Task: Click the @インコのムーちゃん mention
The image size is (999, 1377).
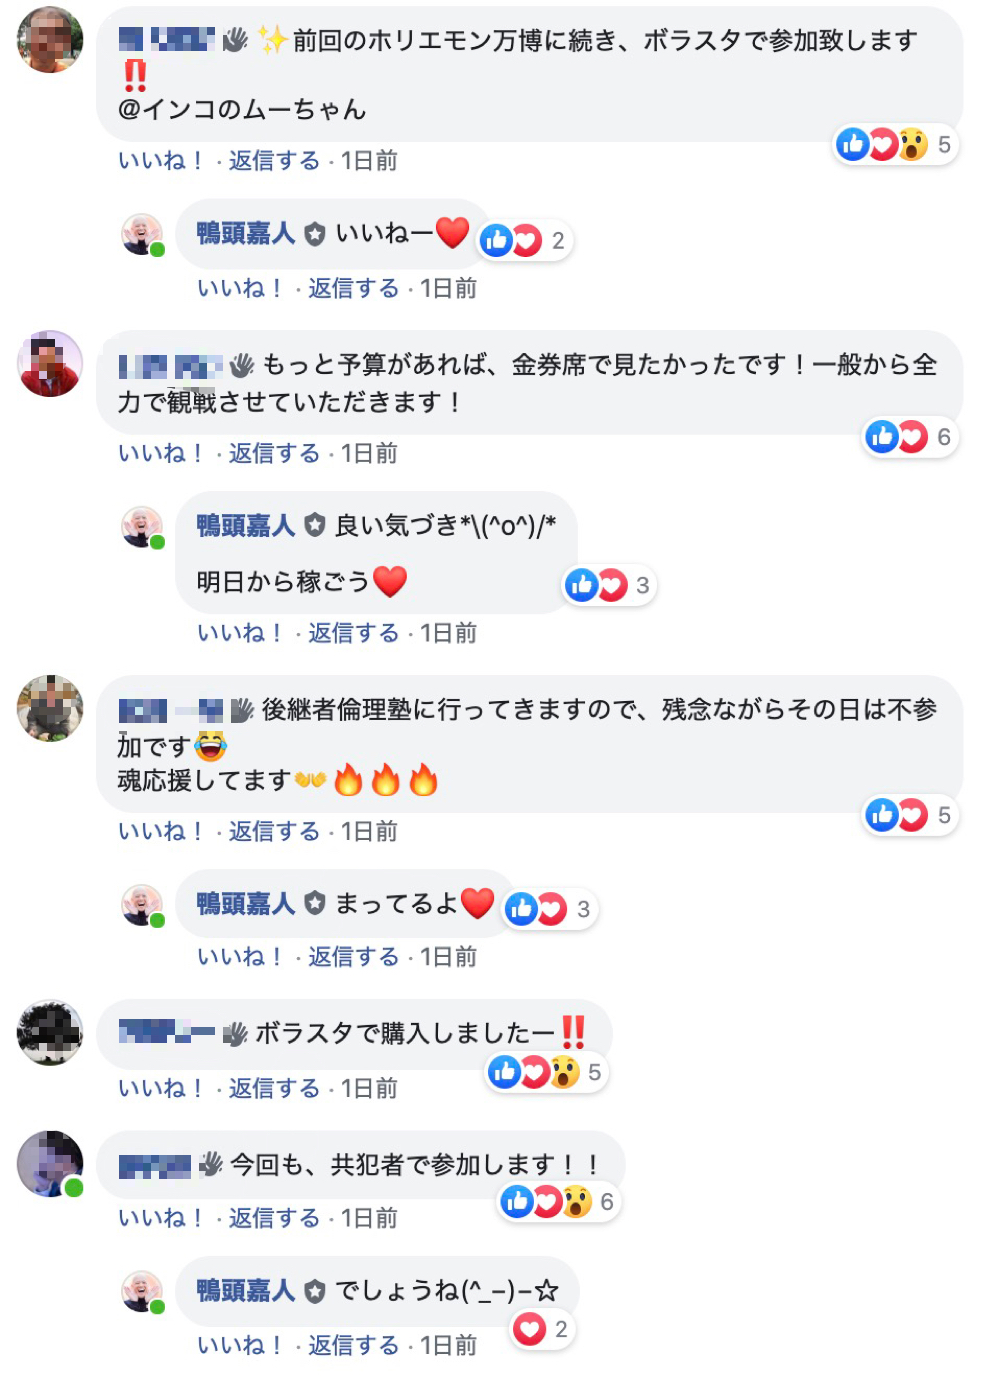Action: click(x=242, y=109)
